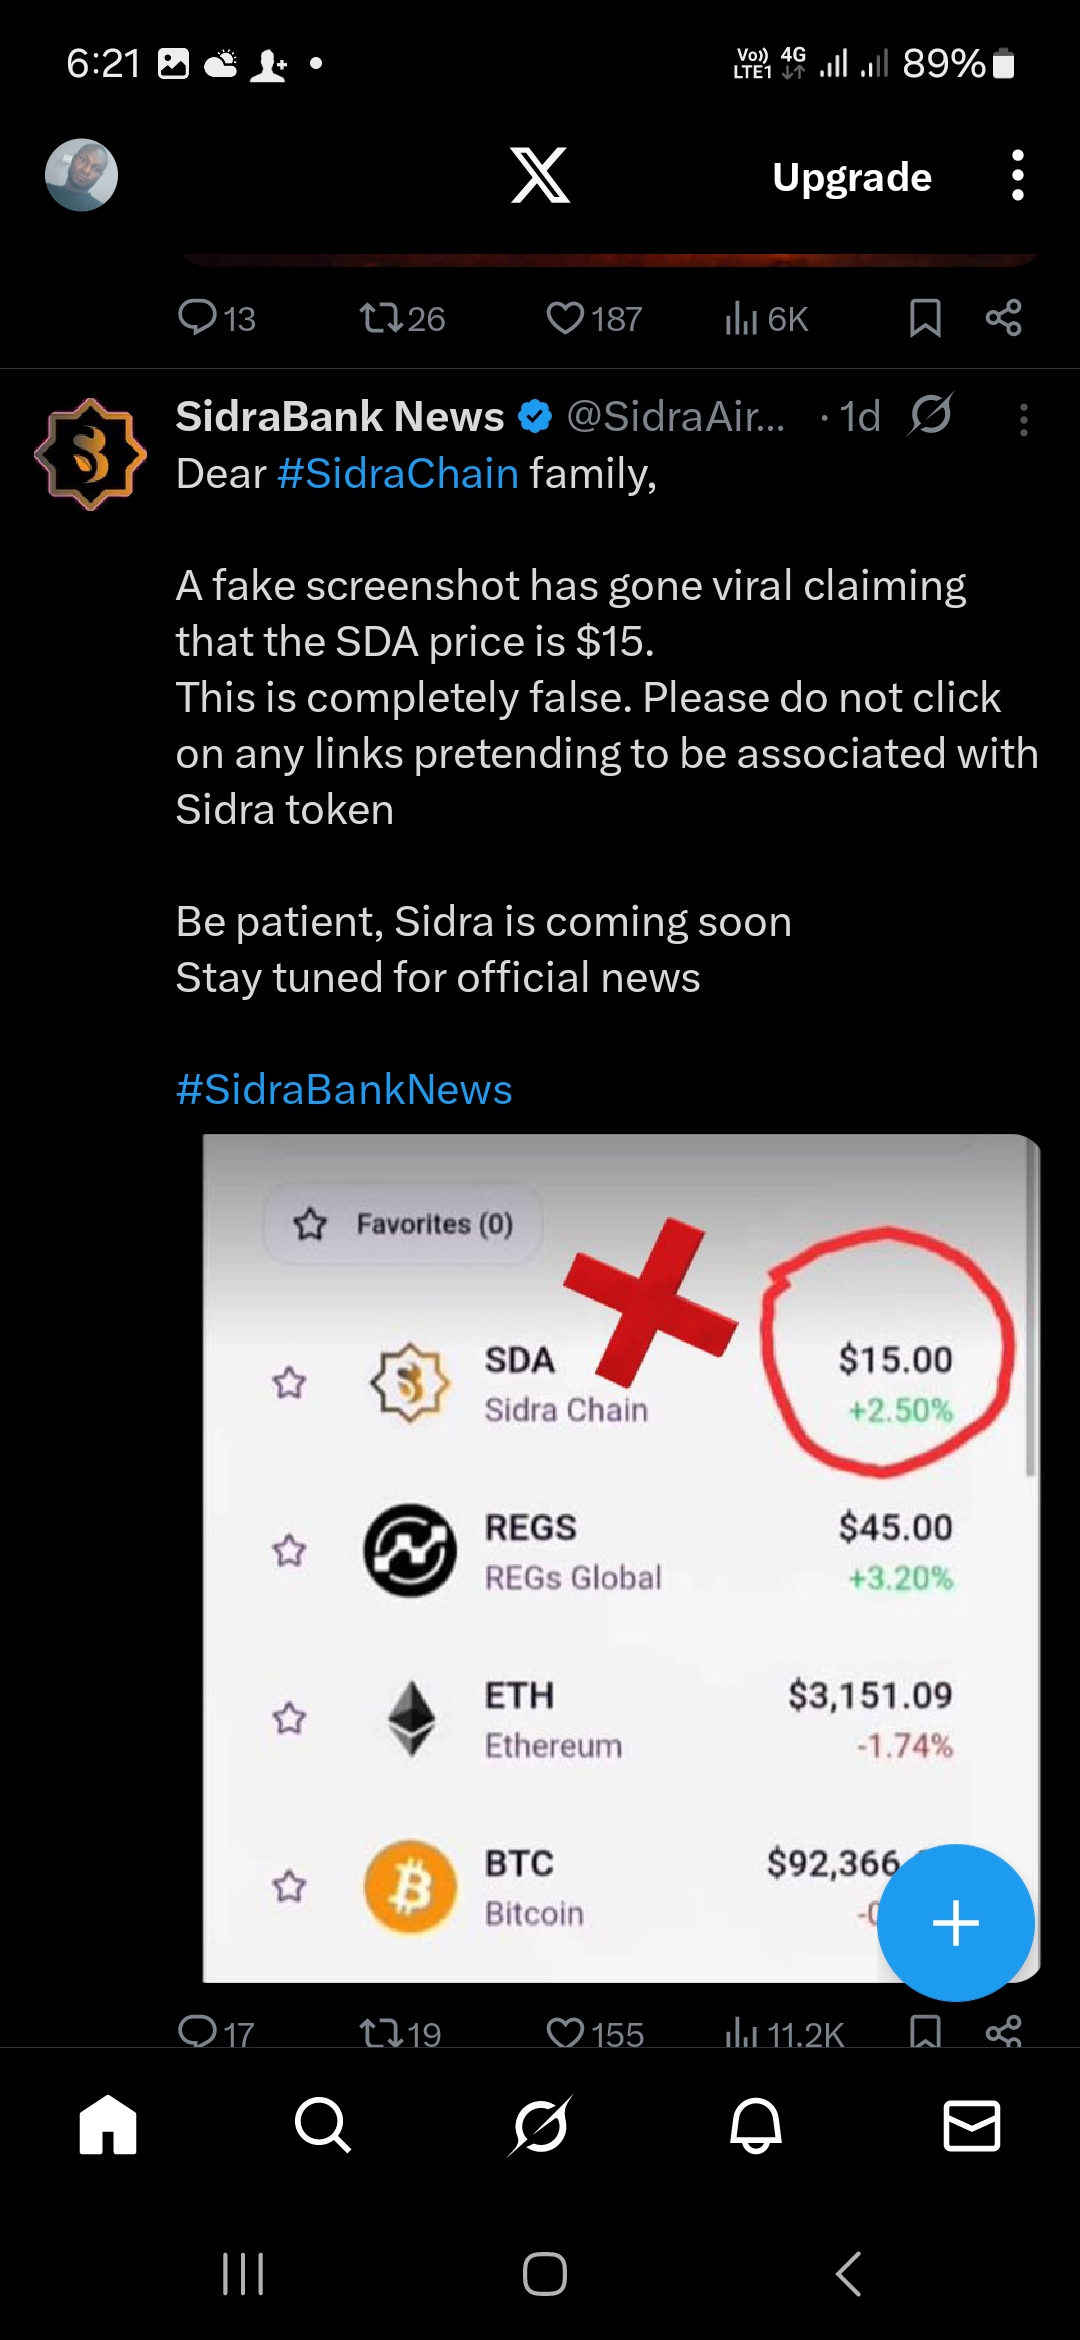This screenshot has width=1080, height=2340.
Task: Reply to the post with 13 comments
Action: point(216,318)
